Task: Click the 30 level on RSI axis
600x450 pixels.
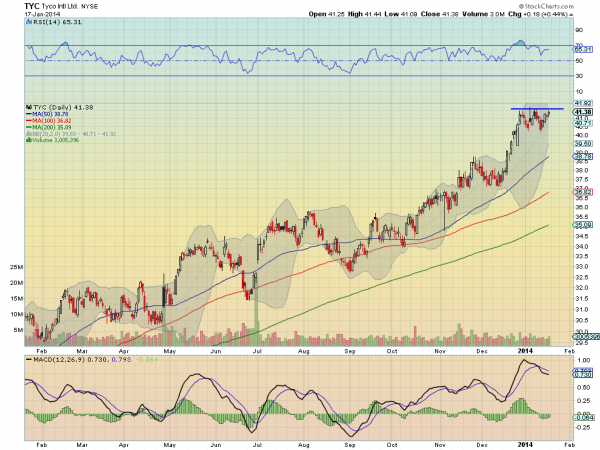Action: [x=579, y=76]
